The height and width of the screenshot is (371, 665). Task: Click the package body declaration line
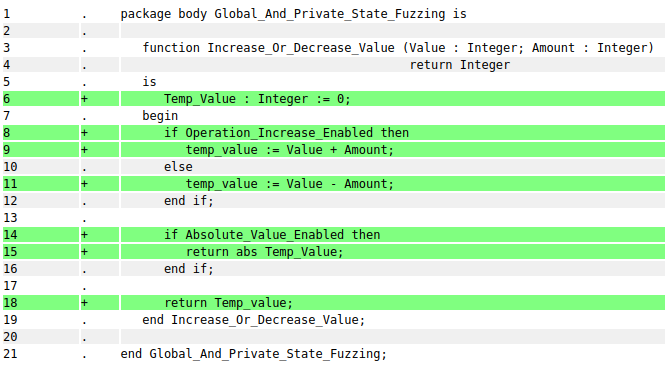pyautogui.click(x=293, y=14)
